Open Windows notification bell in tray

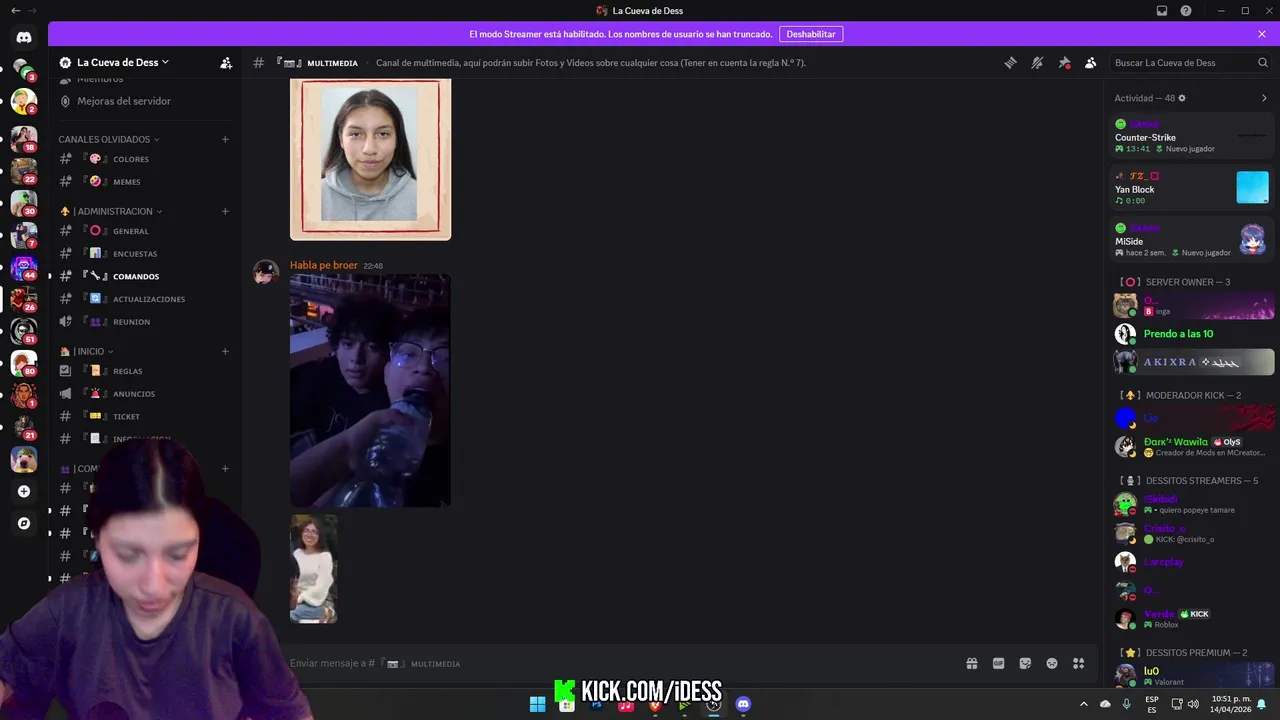(1262, 704)
